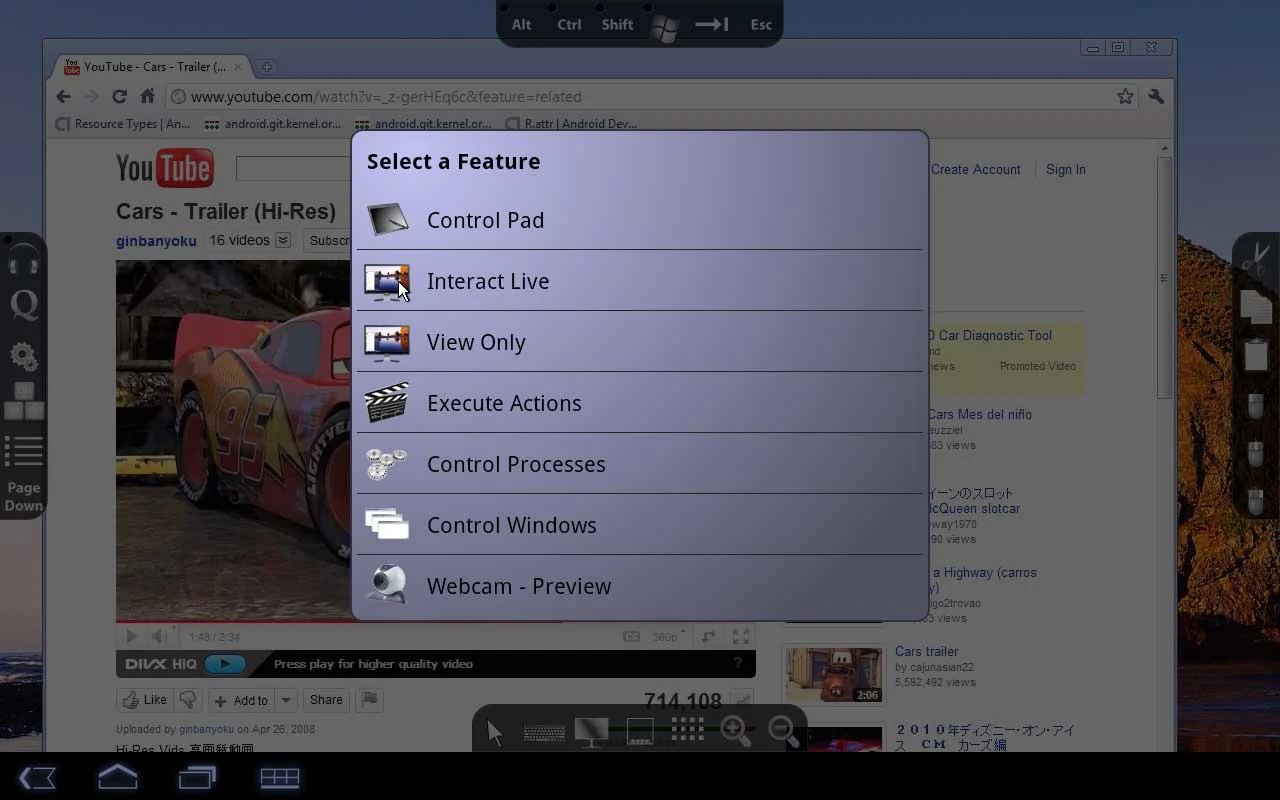Tap the Tab arrow key

click(712, 25)
